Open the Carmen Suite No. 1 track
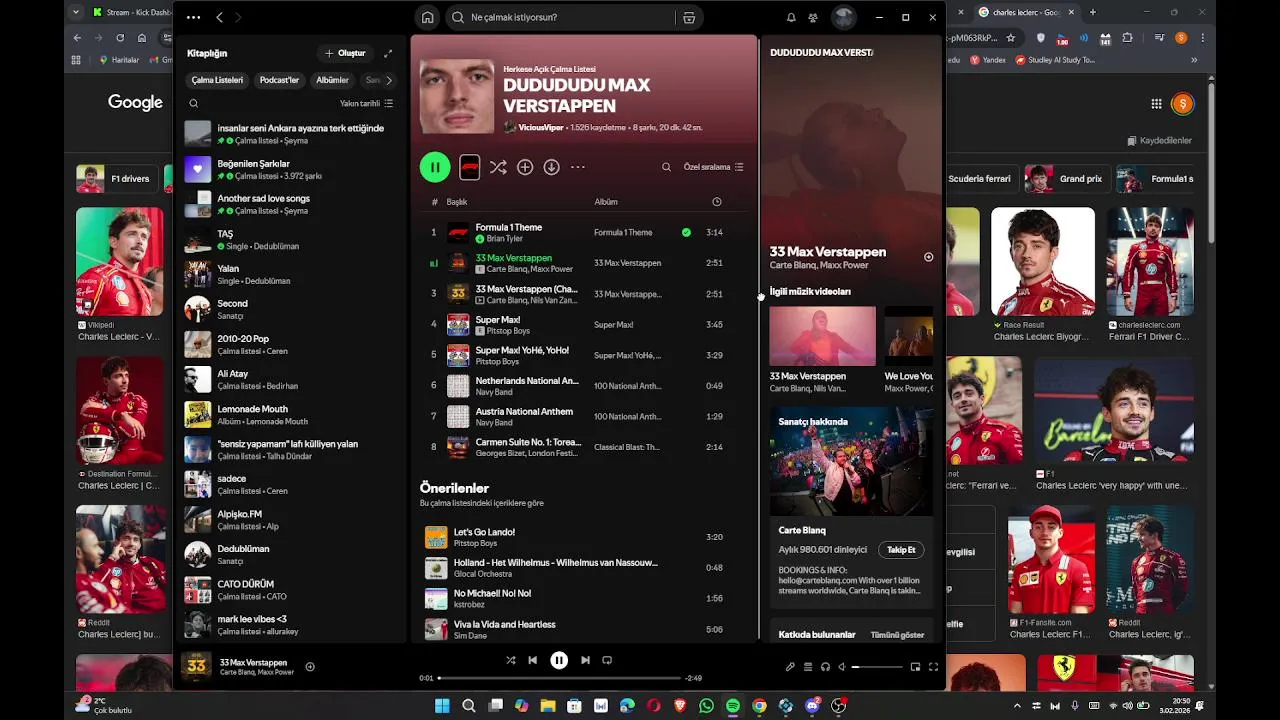This screenshot has height=720, width=1280. click(584, 447)
